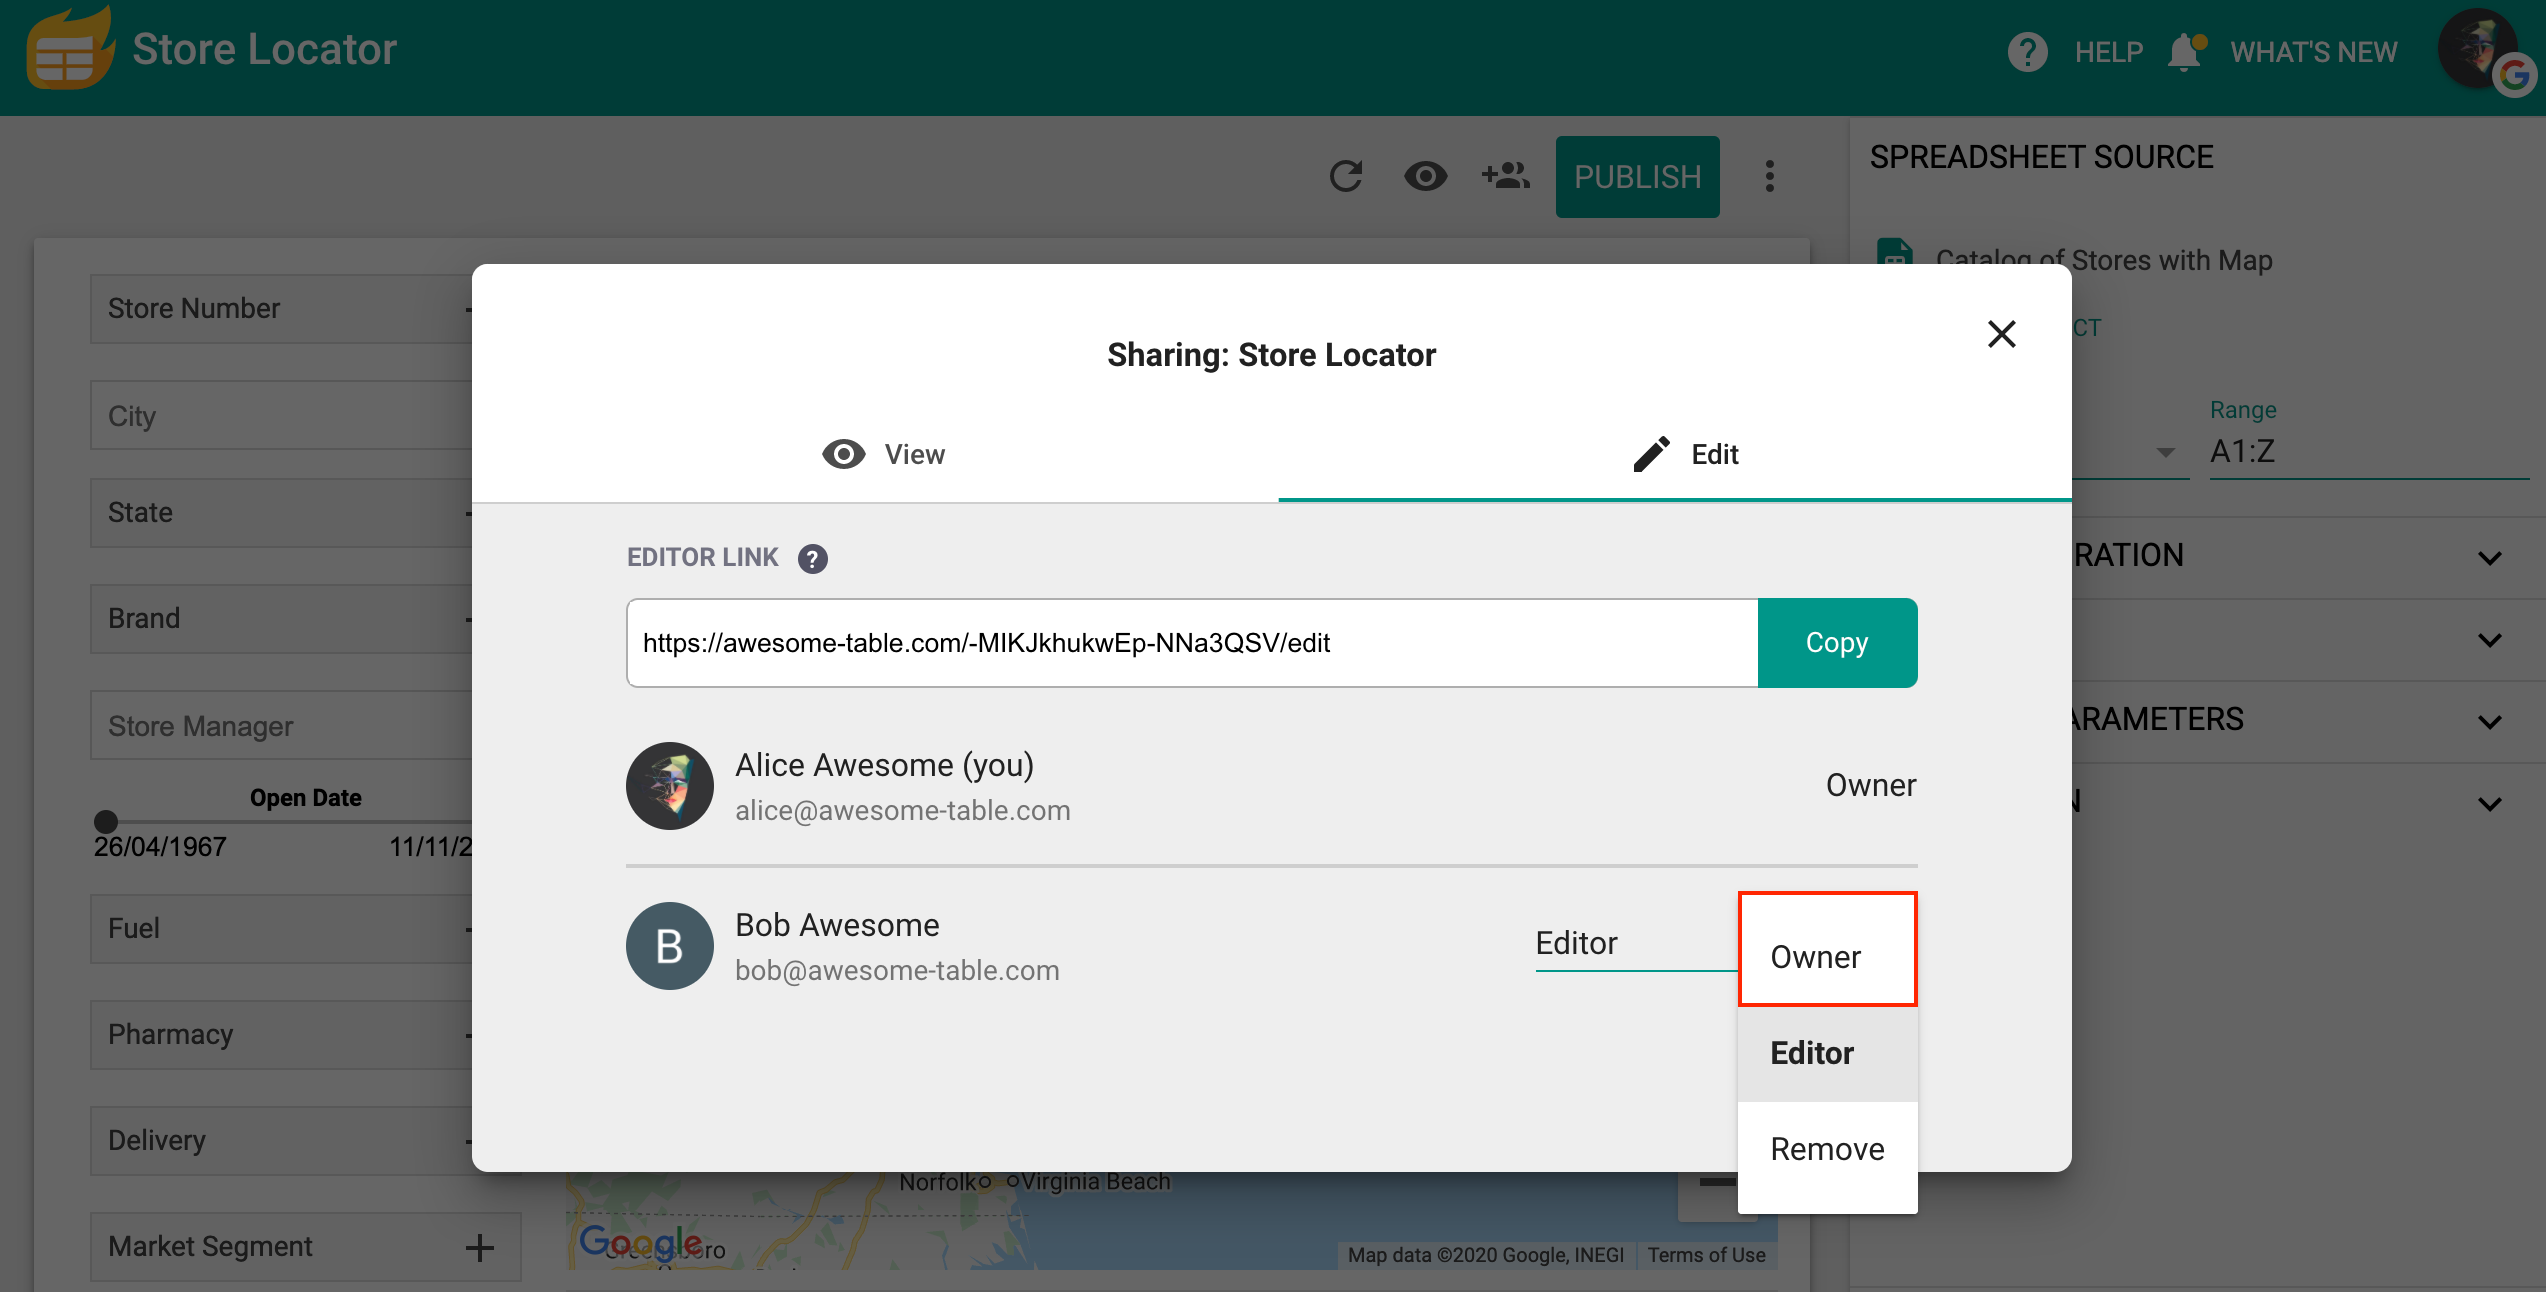
Task: Click the Editor Link help icon
Action: [x=812, y=558]
